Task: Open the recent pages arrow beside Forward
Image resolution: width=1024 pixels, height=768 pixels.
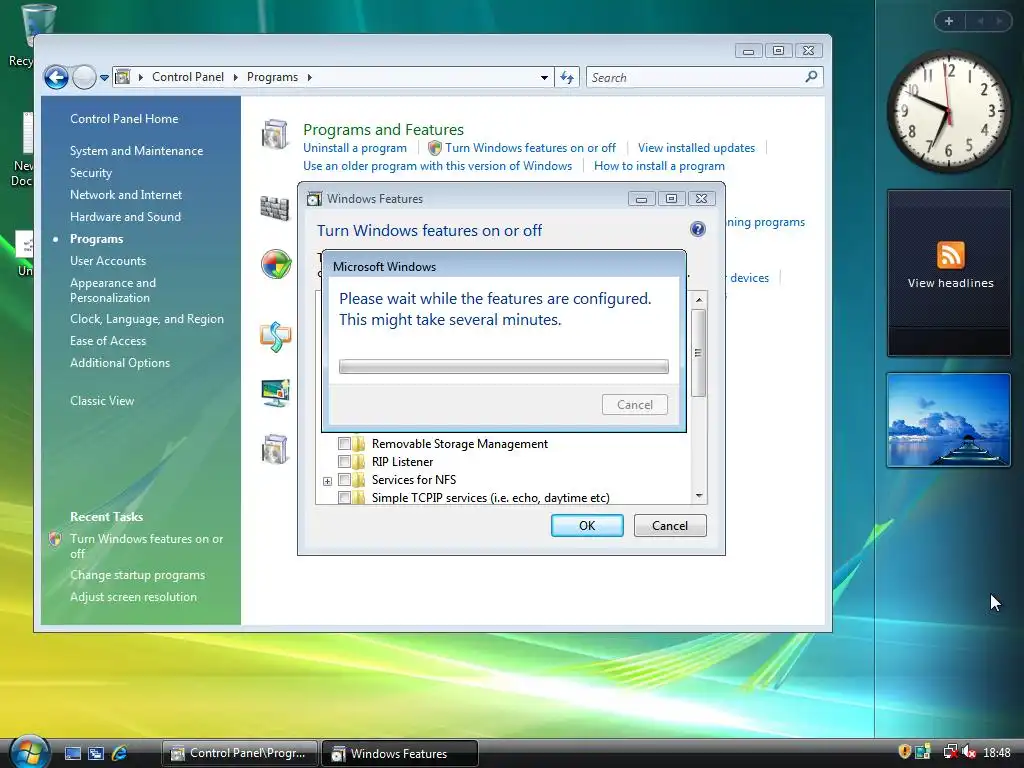Action: [104, 78]
